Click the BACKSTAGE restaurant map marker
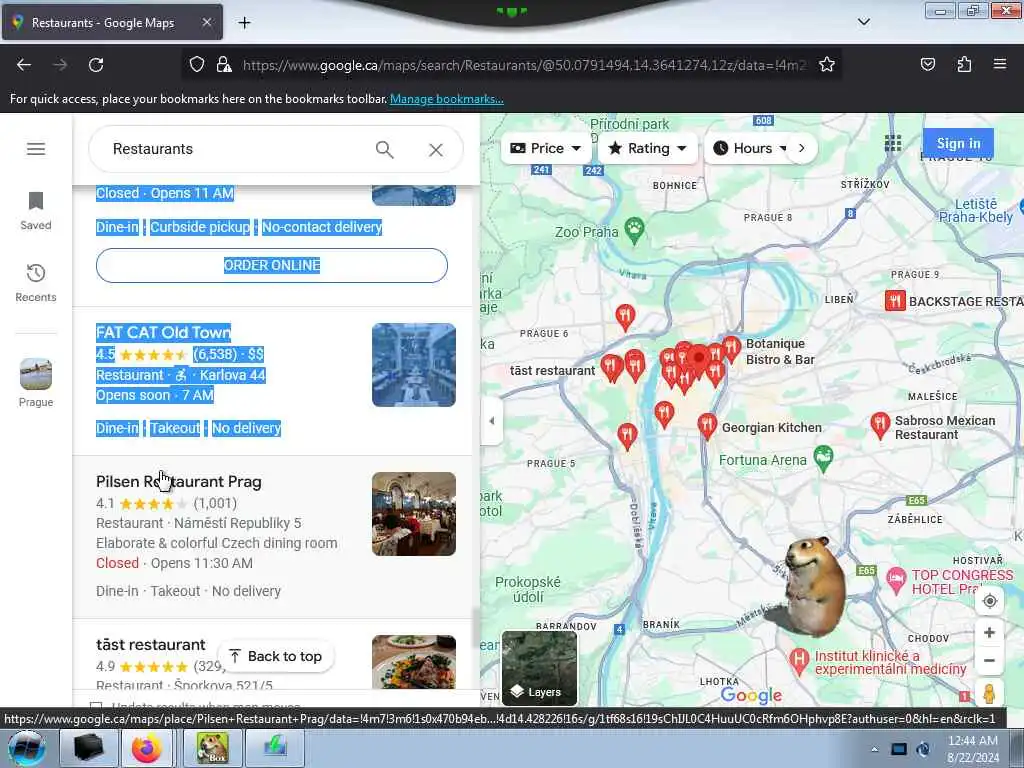The image size is (1024, 768). click(895, 301)
